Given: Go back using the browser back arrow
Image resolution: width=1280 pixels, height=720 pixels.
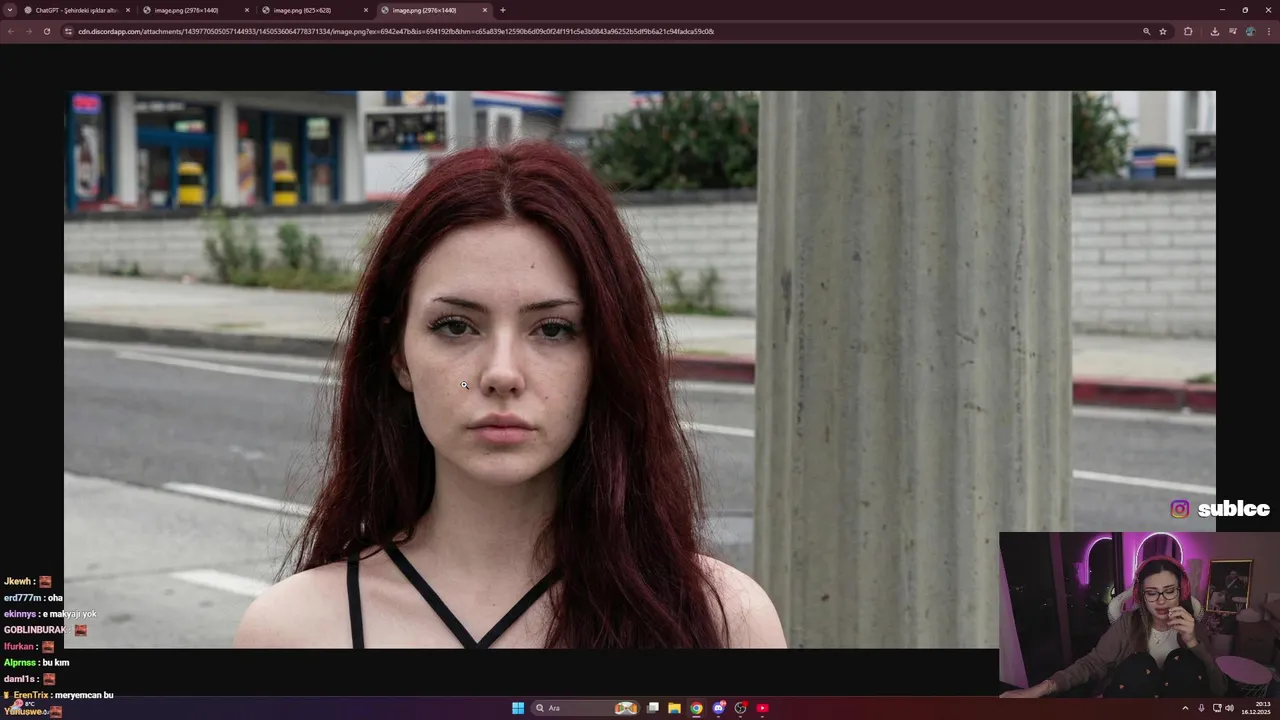Looking at the screenshot, I should pos(11,31).
